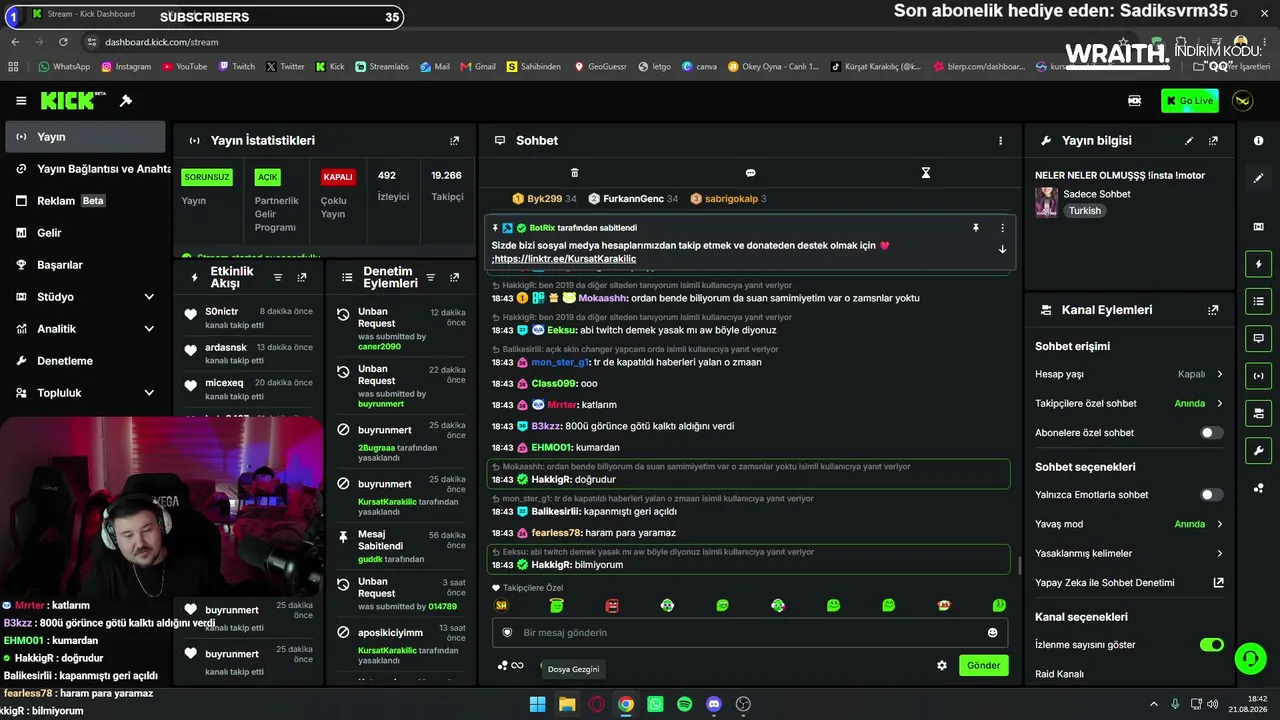
Task: Open the pinned message three-dot options
Action: 1002,228
